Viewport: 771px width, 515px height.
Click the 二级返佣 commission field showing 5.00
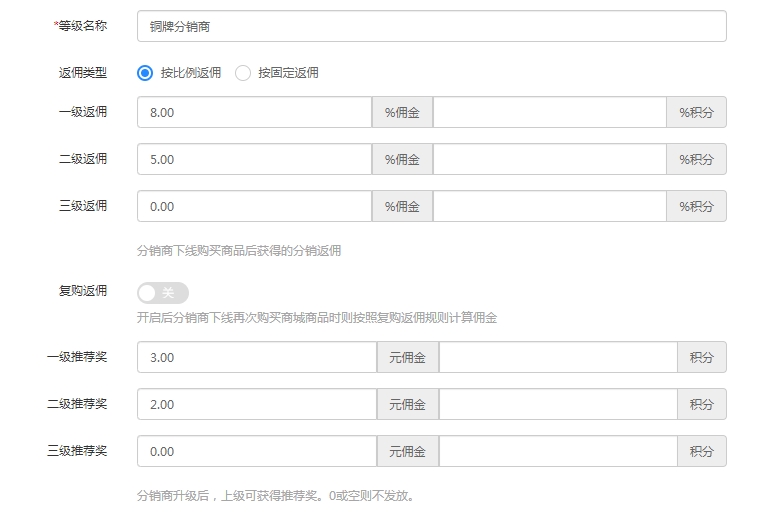pyautogui.click(x=254, y=160)
